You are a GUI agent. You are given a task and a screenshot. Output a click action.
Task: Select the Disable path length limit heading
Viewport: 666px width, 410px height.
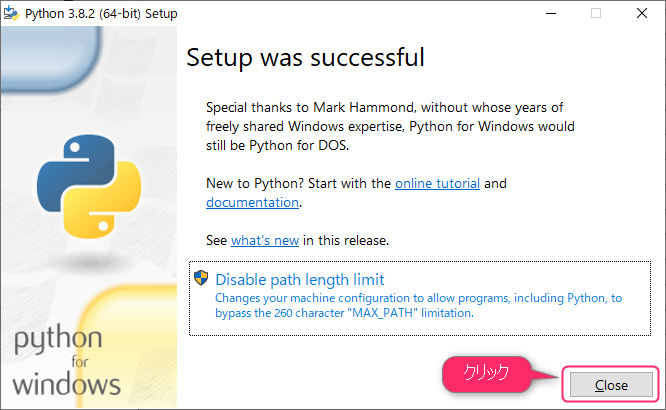click(300, 280)
